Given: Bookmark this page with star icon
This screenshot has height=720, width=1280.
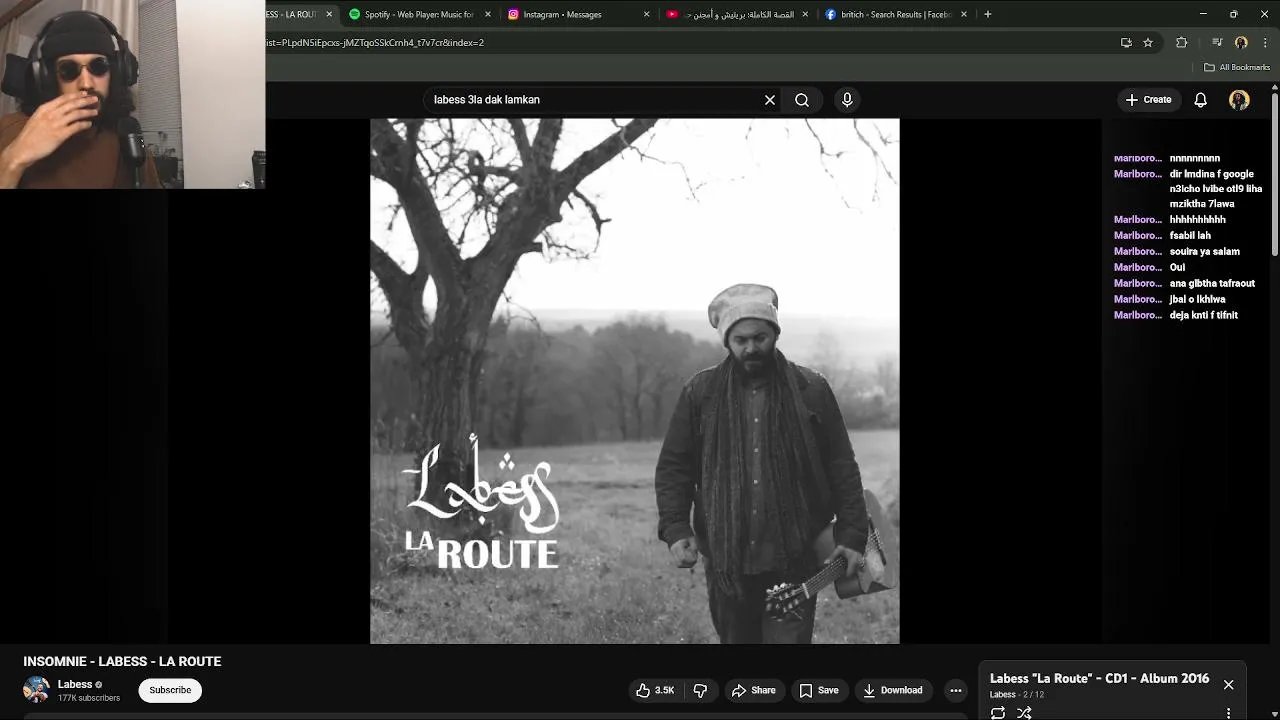Looking at the screenshot, I should point(1148,43).
